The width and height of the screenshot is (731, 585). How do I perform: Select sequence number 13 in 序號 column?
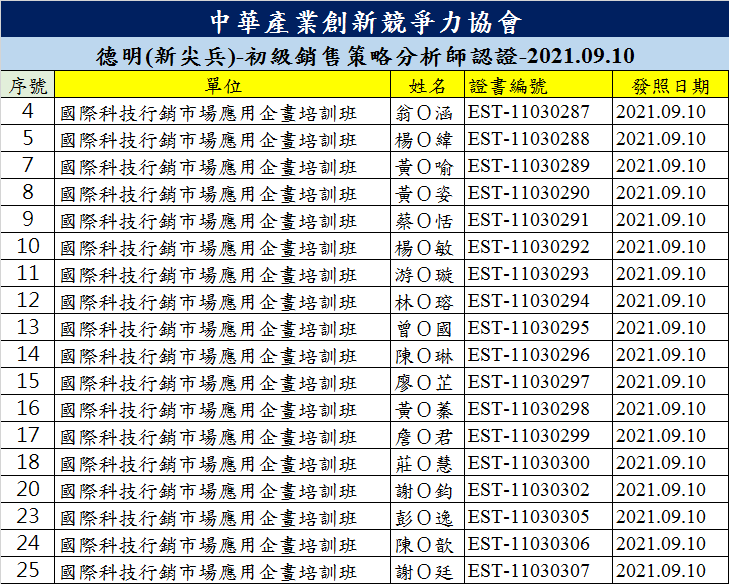pos(28,327)
